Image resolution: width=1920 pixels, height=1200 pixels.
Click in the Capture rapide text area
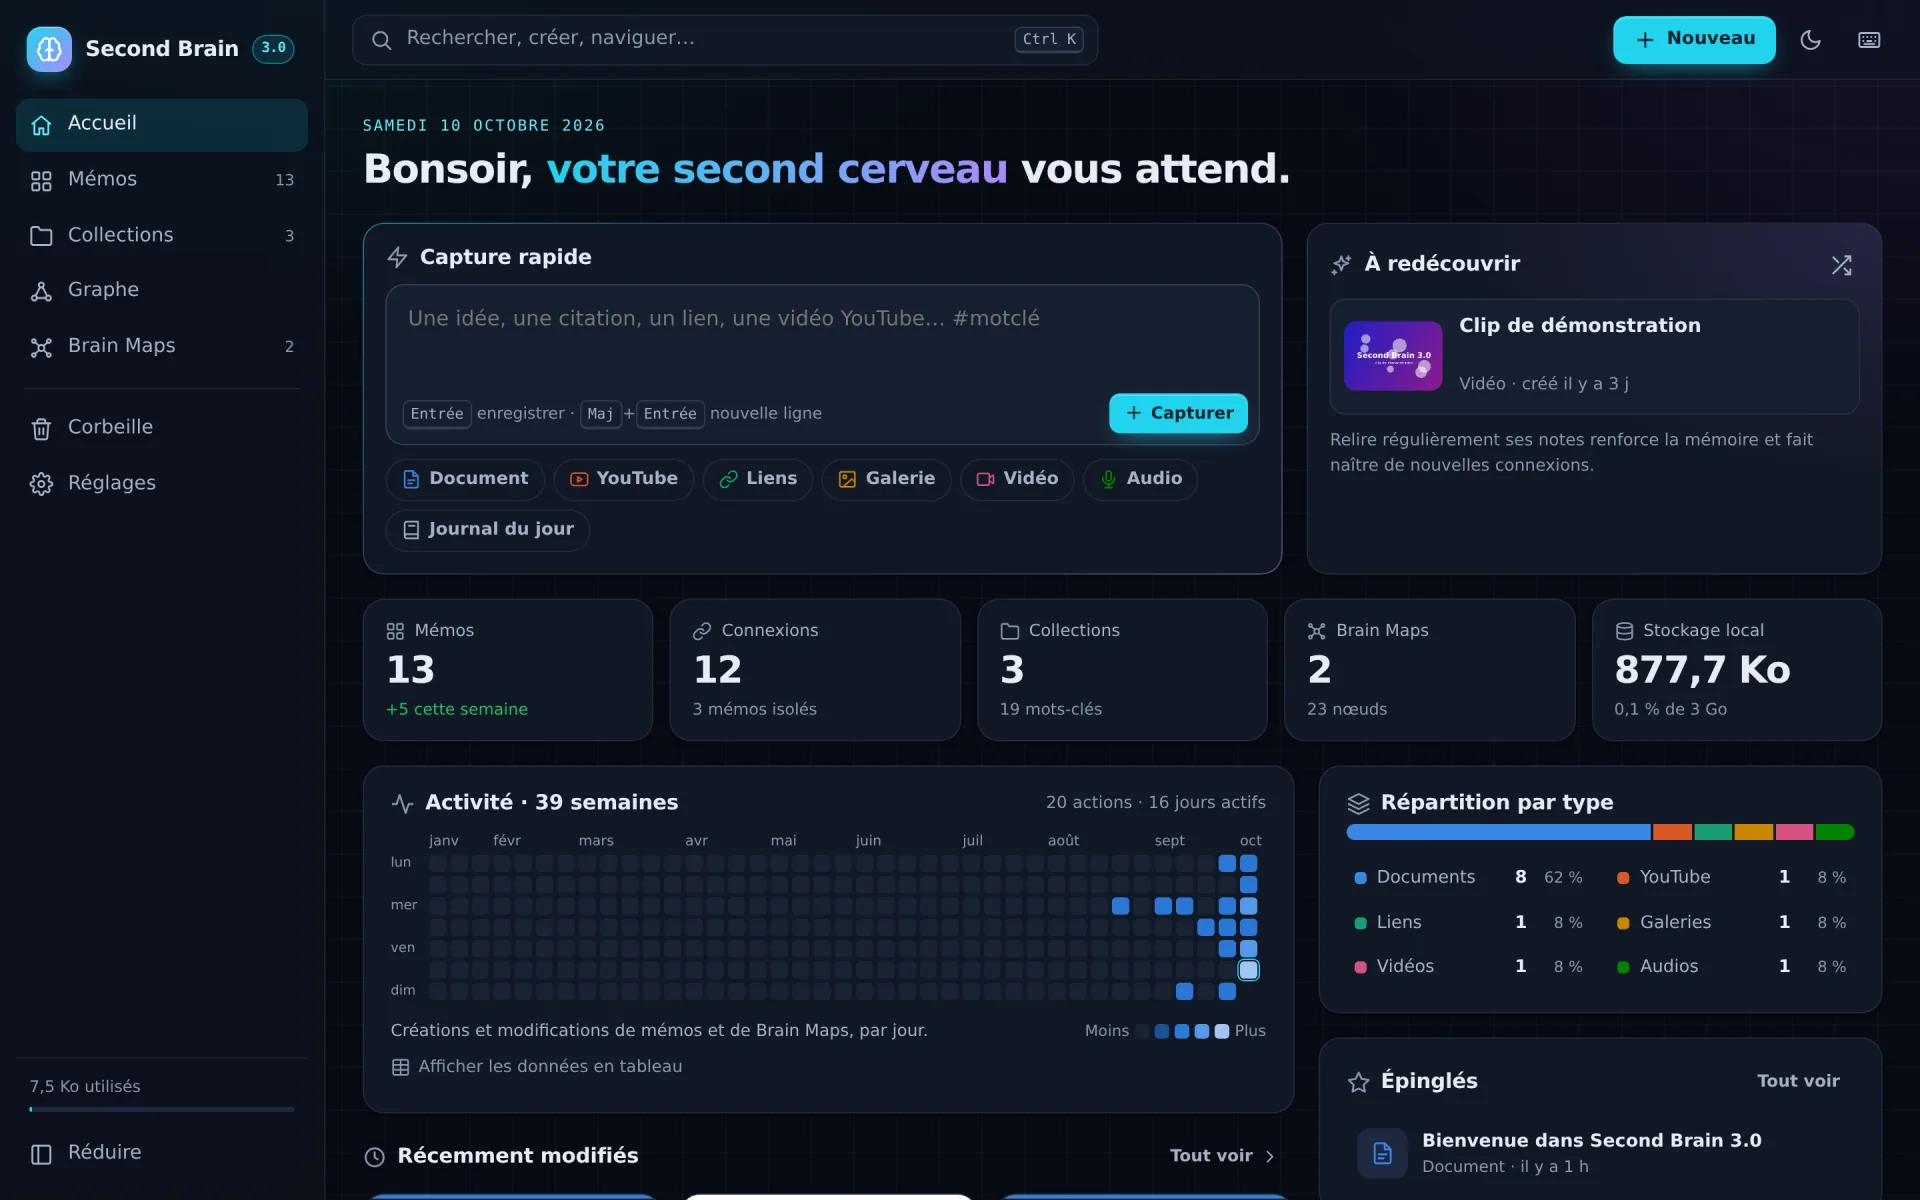pyautogui.click(x=821, y=336)
